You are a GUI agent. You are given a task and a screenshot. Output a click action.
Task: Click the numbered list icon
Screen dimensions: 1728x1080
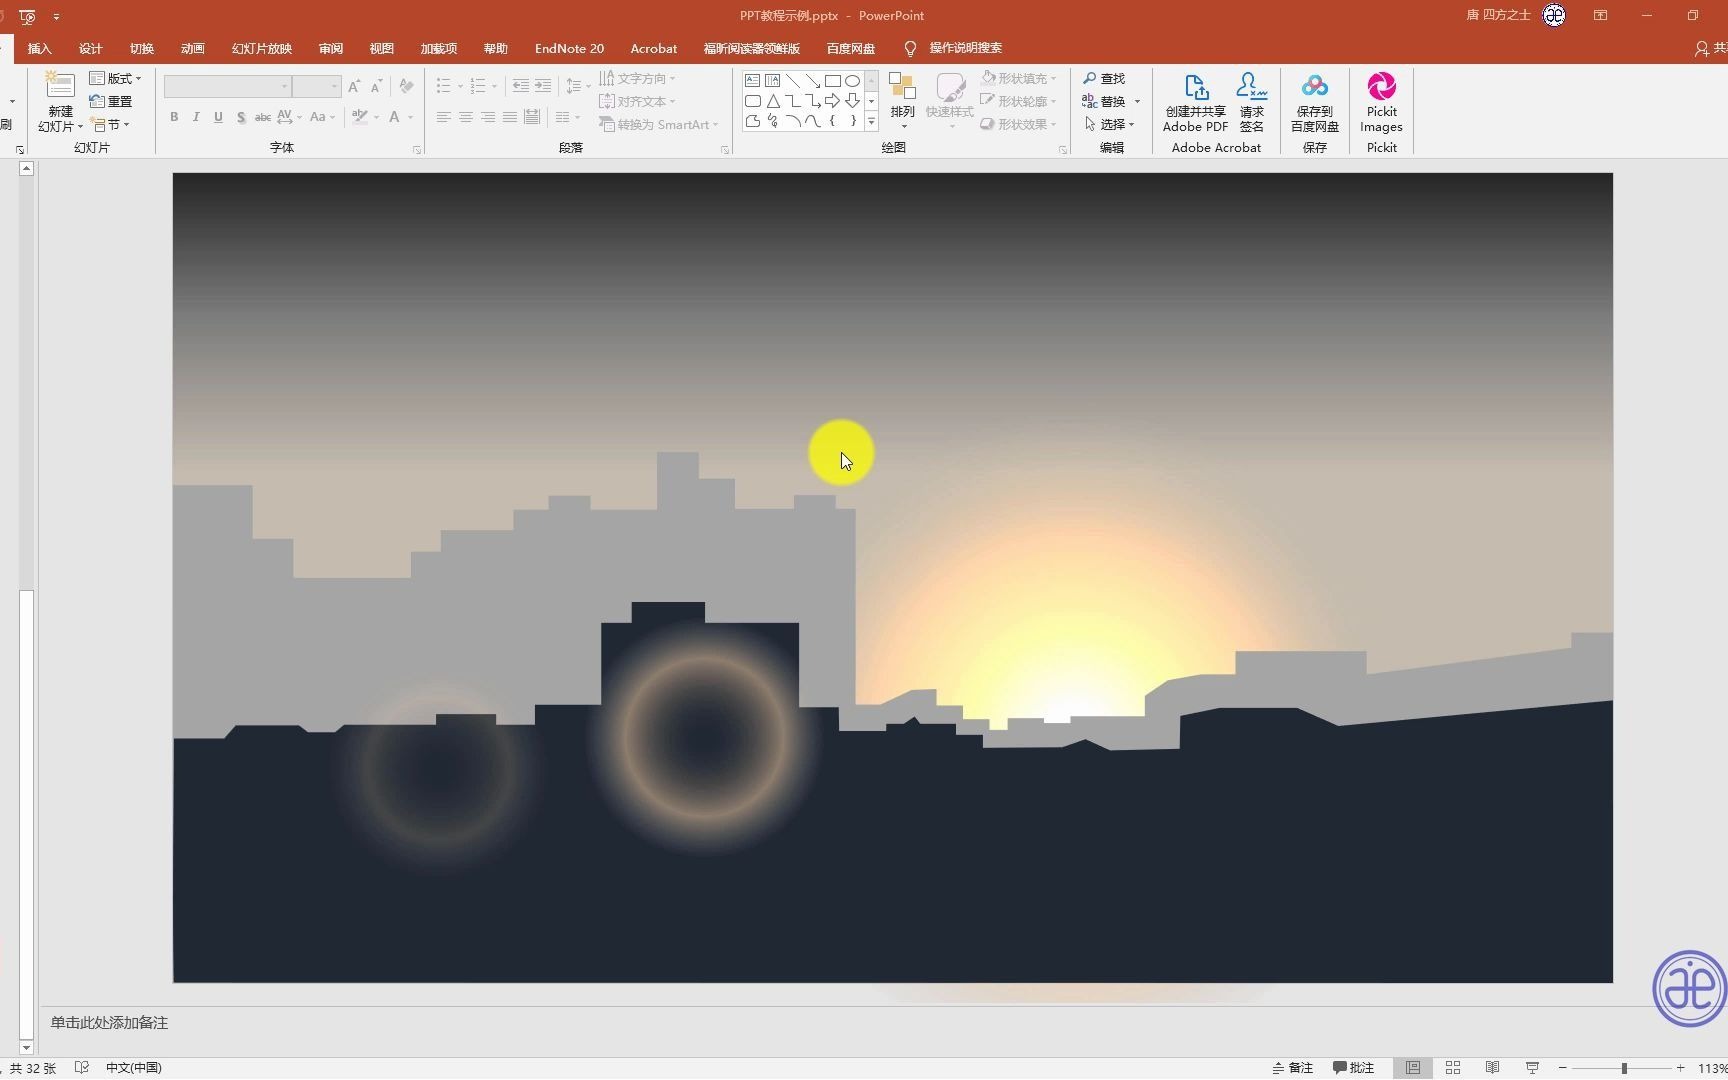(x=477, y=86)
